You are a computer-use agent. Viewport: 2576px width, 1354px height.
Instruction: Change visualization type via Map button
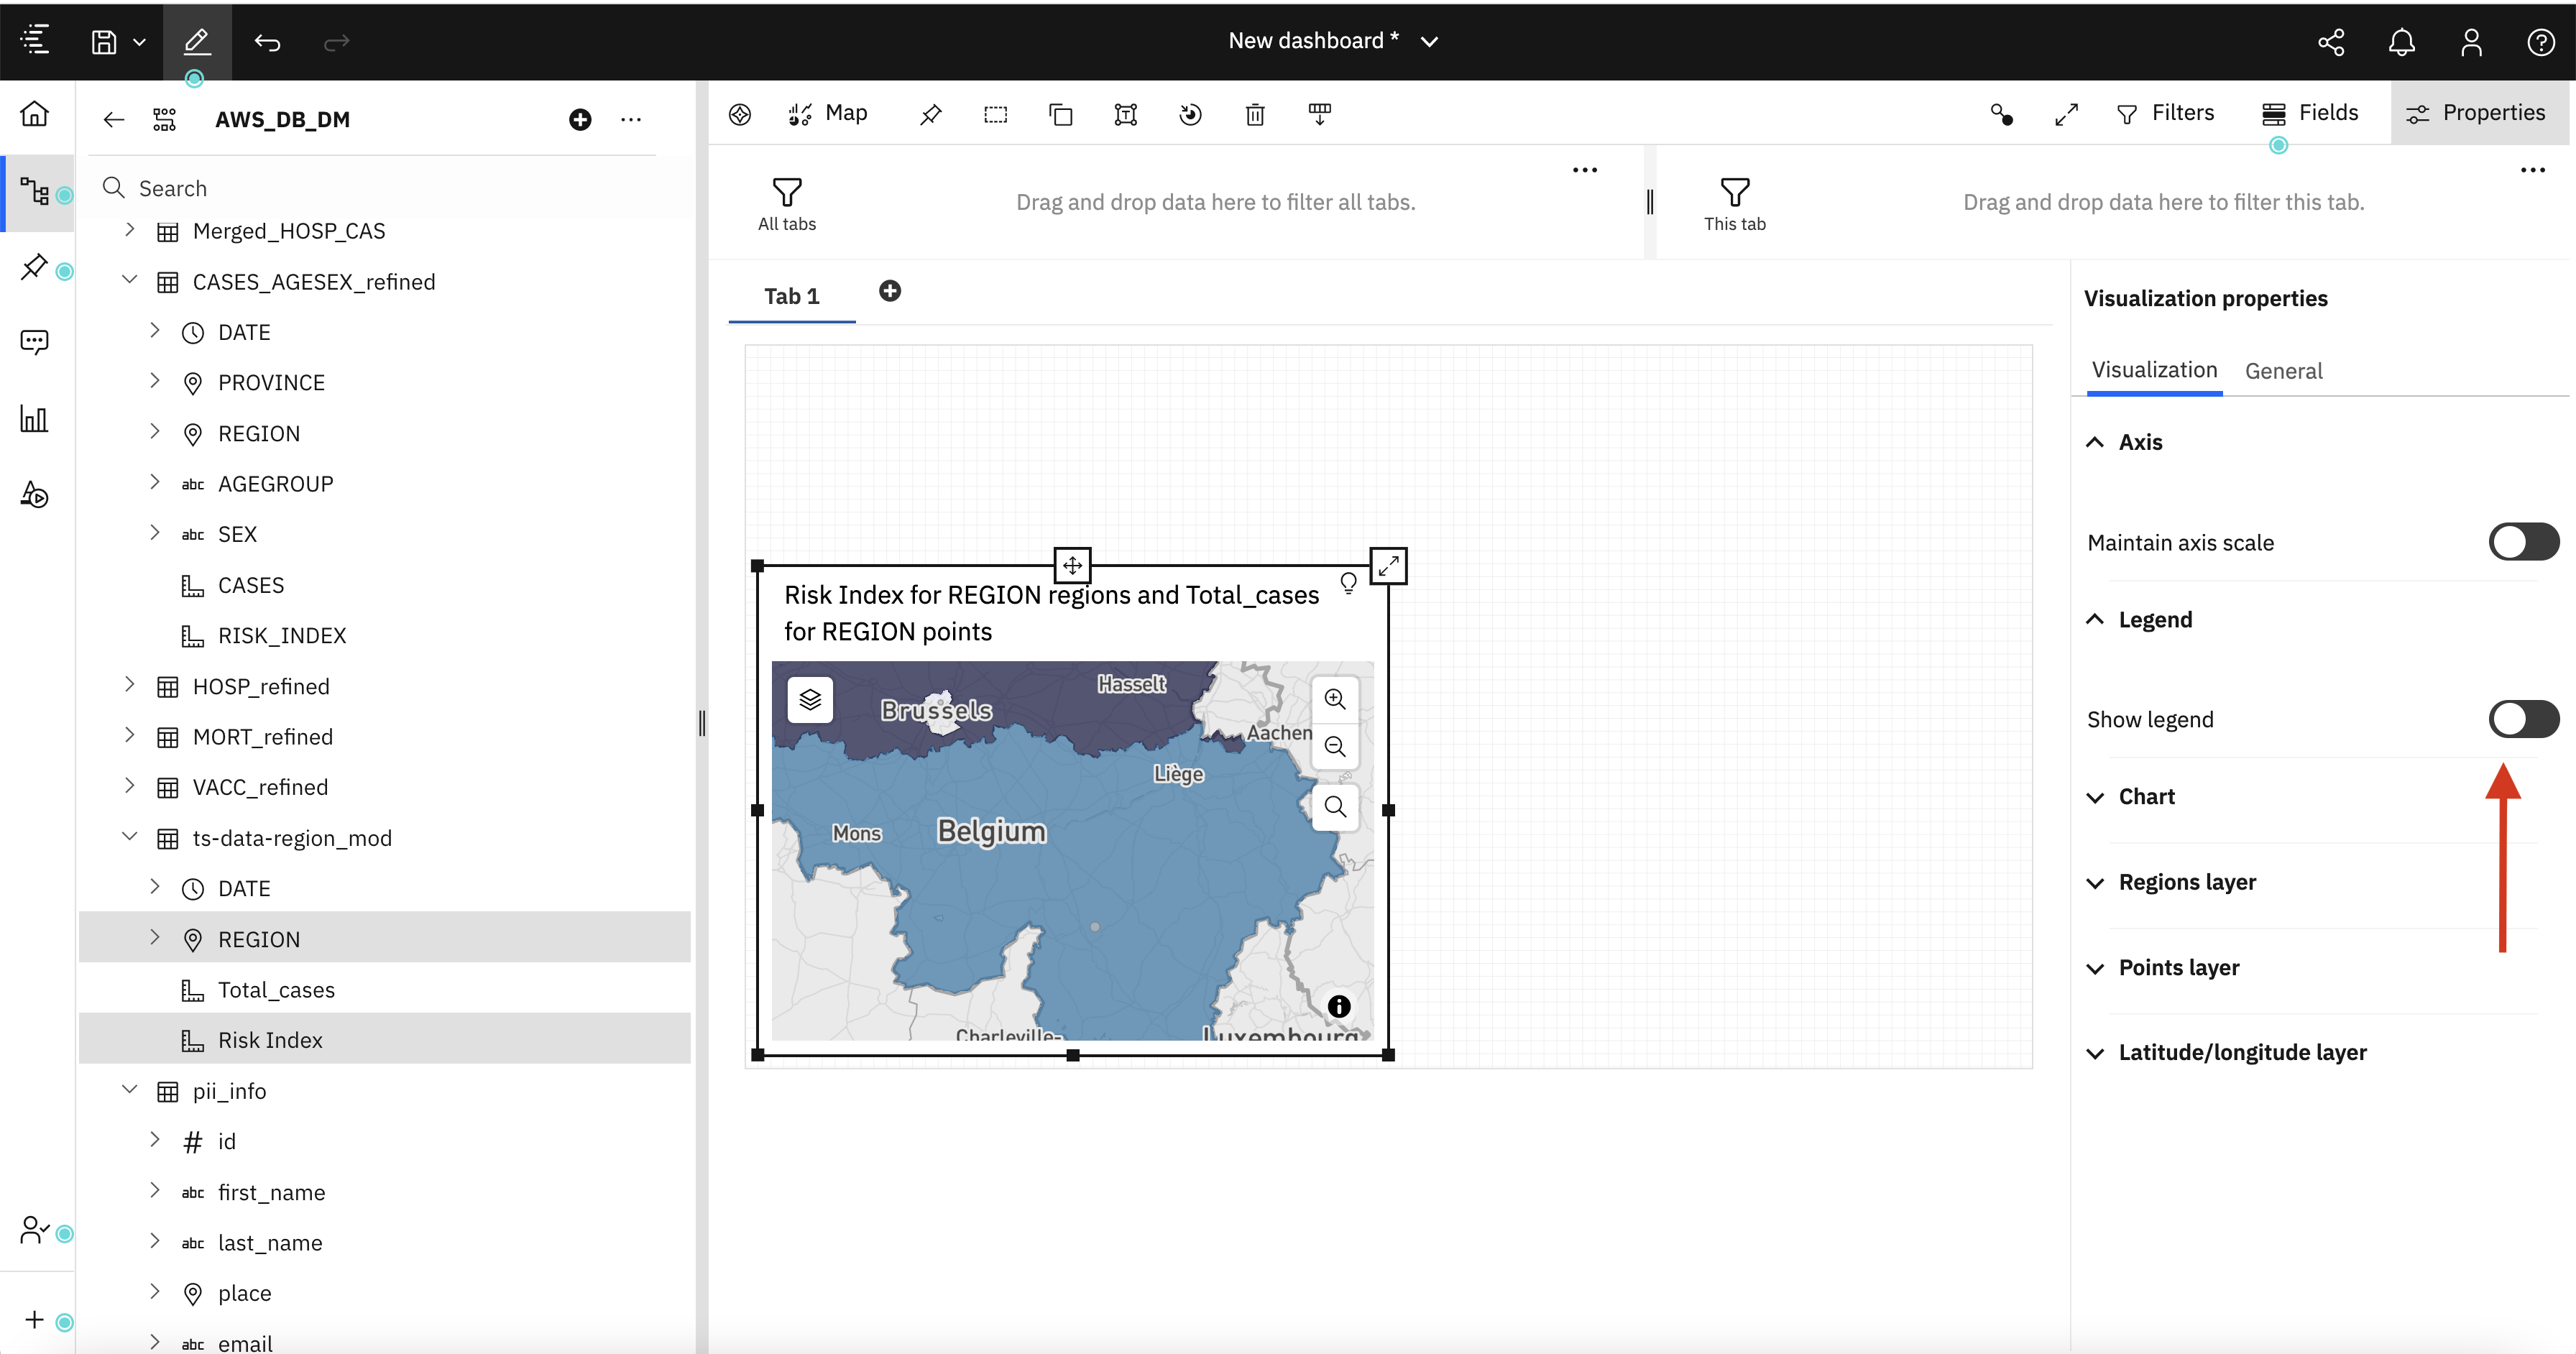tap(827, 113)
